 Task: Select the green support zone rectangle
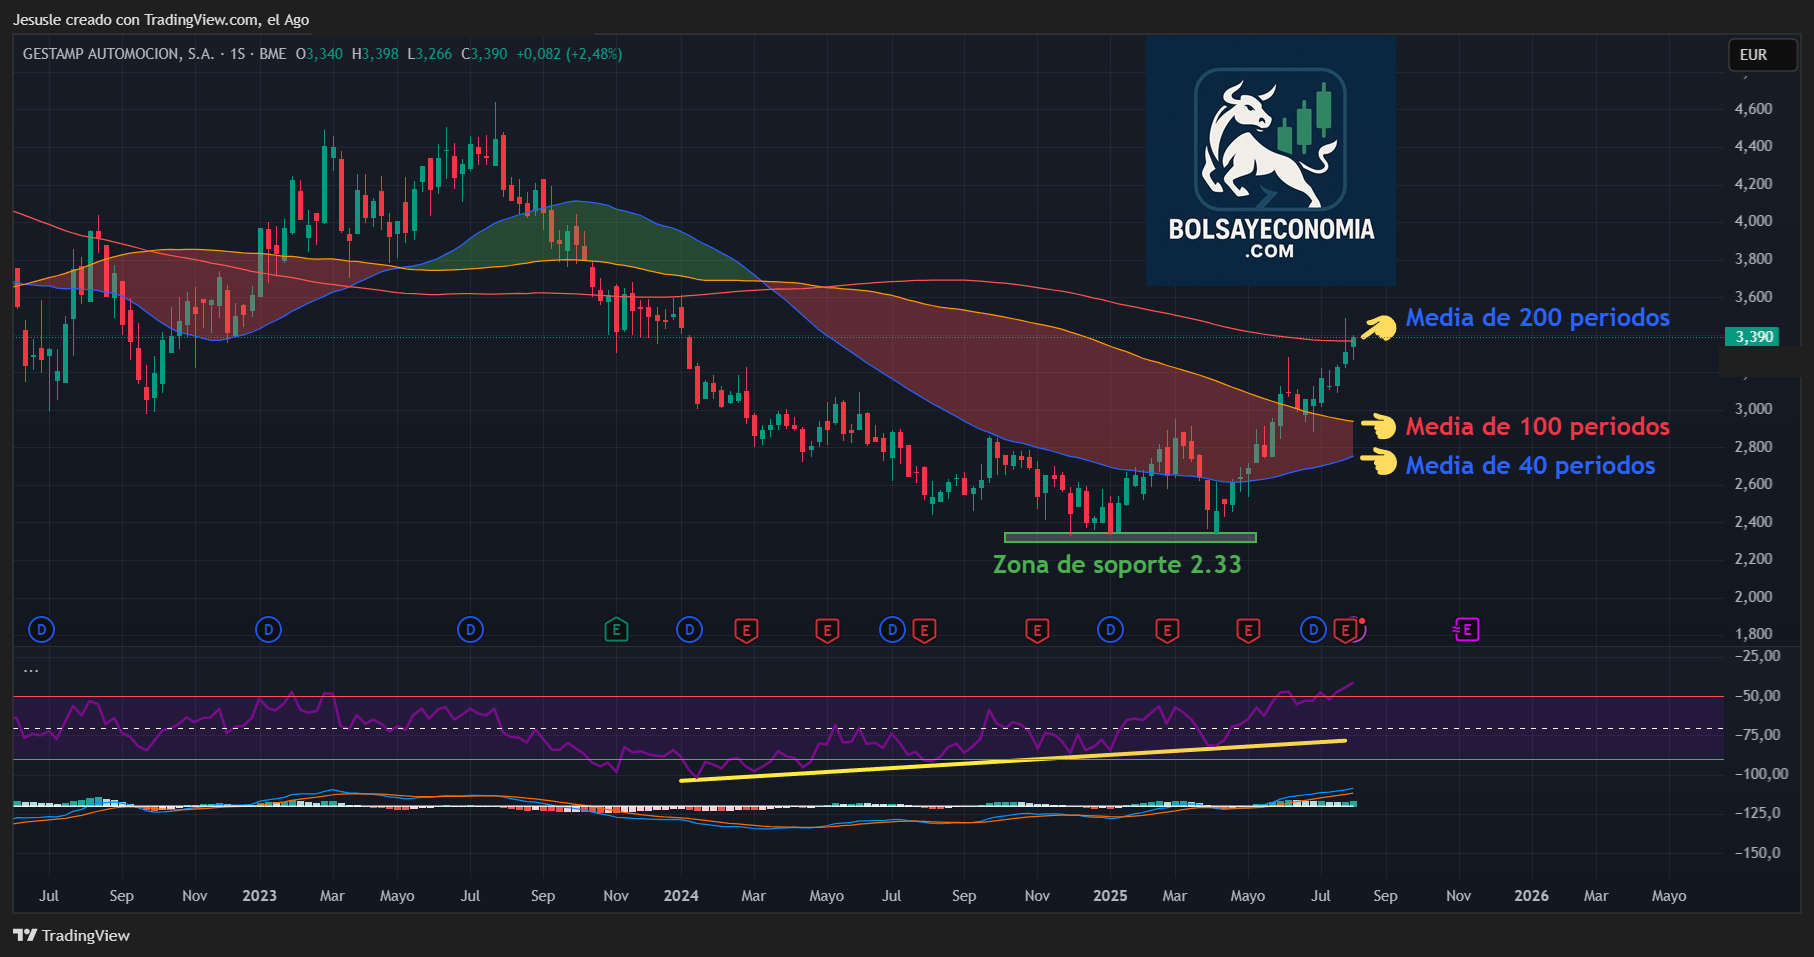(x=1130, y=538)
